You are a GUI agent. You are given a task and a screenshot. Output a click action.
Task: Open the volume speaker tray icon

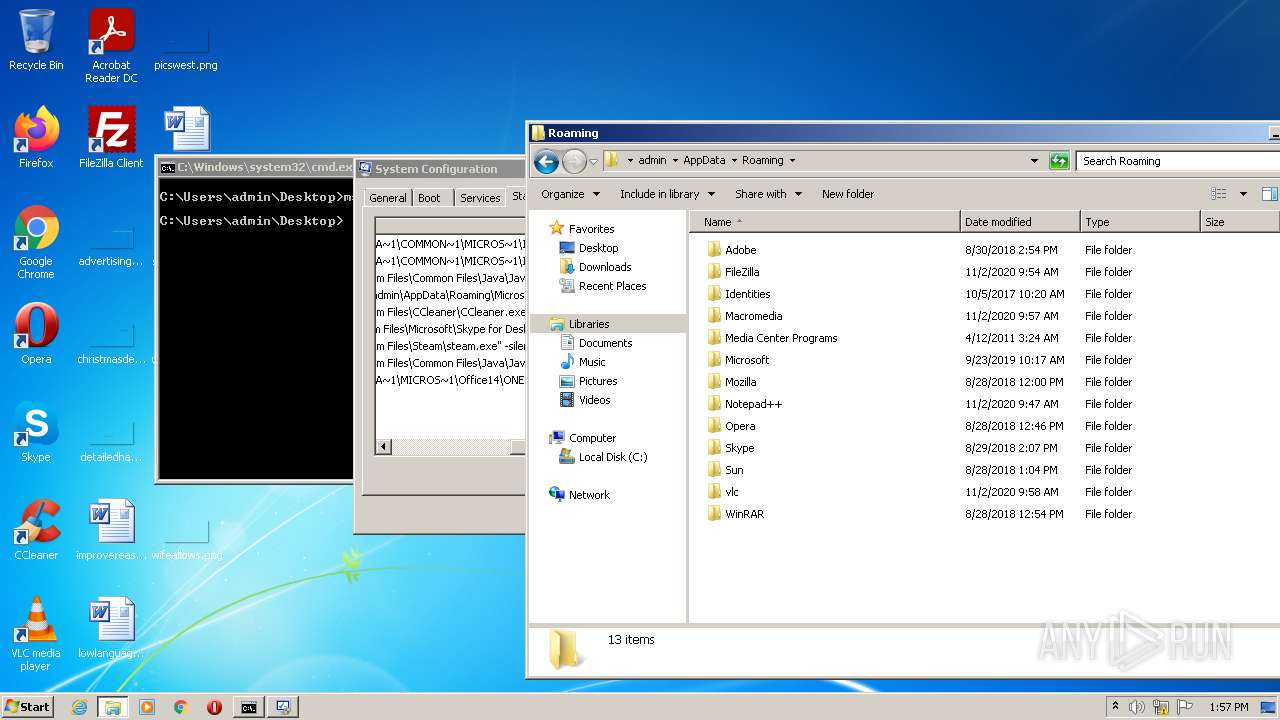(x=1136, y=707)
